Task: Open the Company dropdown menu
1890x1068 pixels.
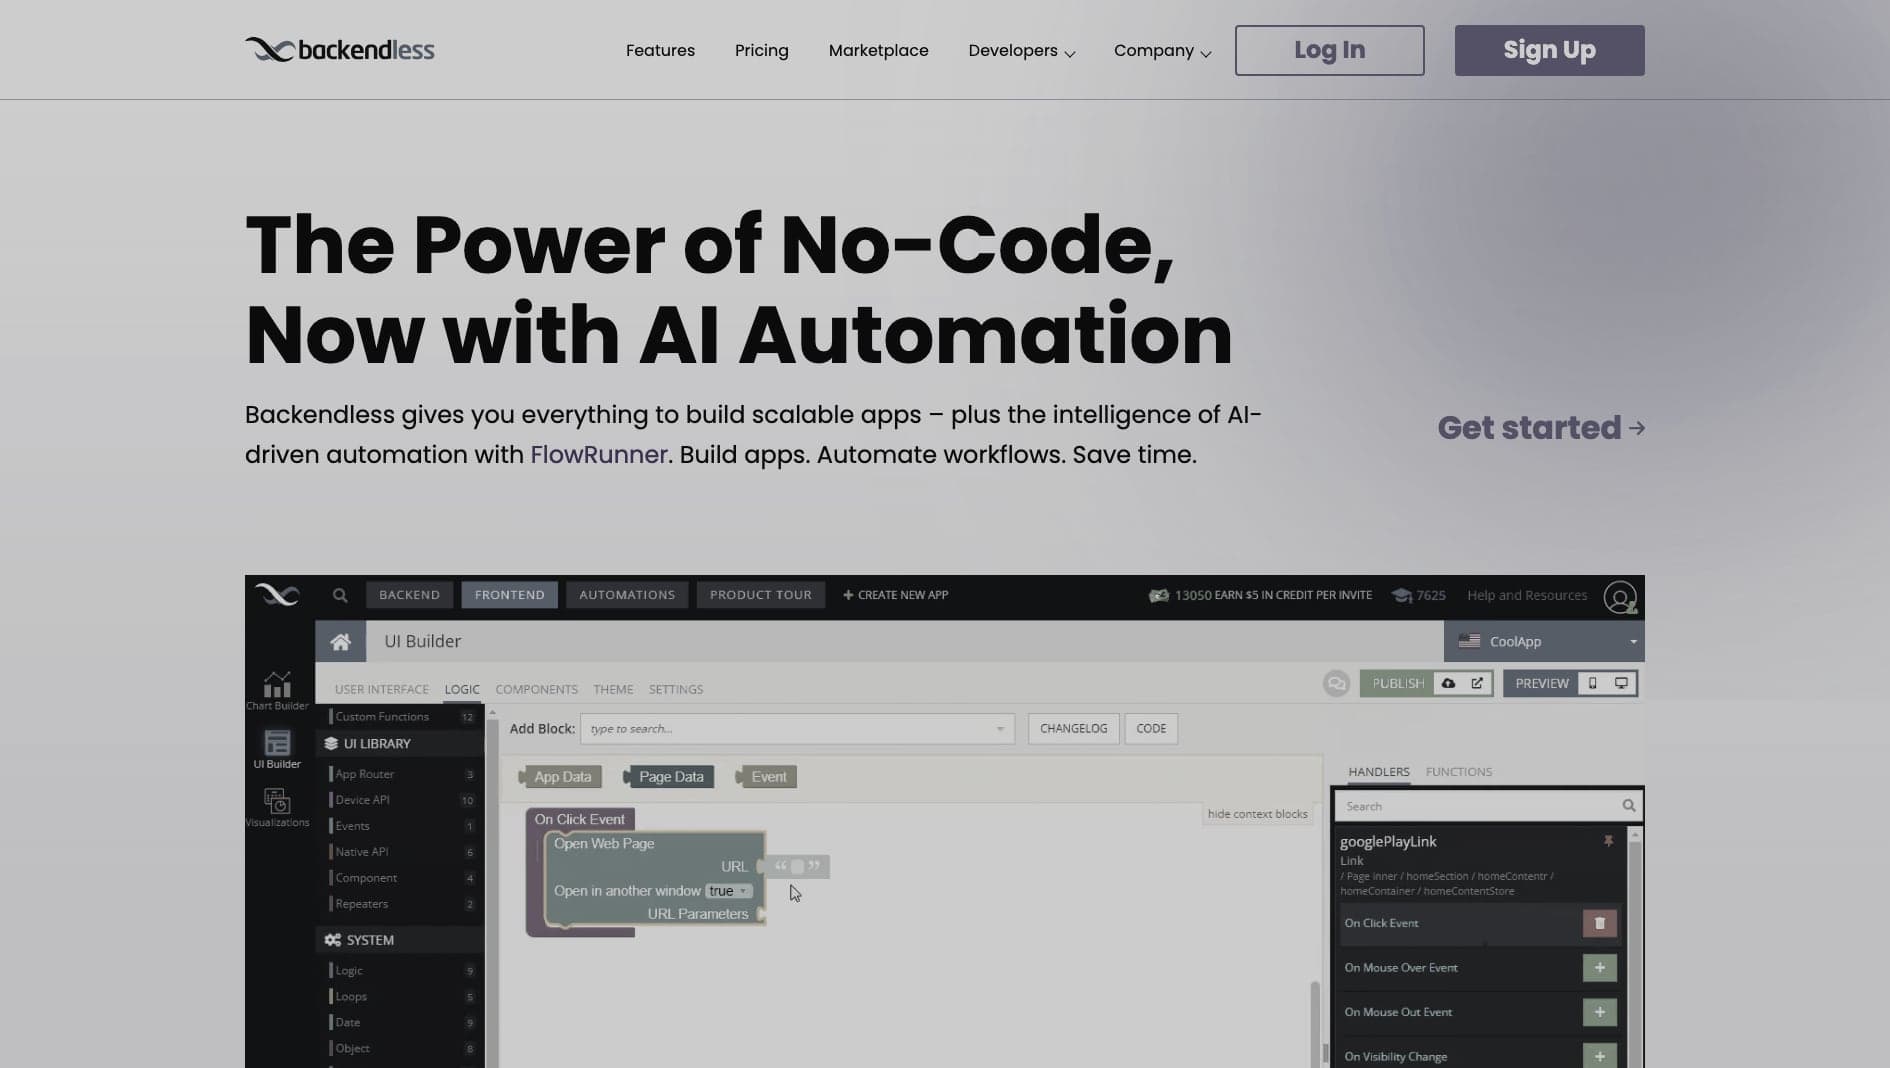Action: coord(1162,50)
